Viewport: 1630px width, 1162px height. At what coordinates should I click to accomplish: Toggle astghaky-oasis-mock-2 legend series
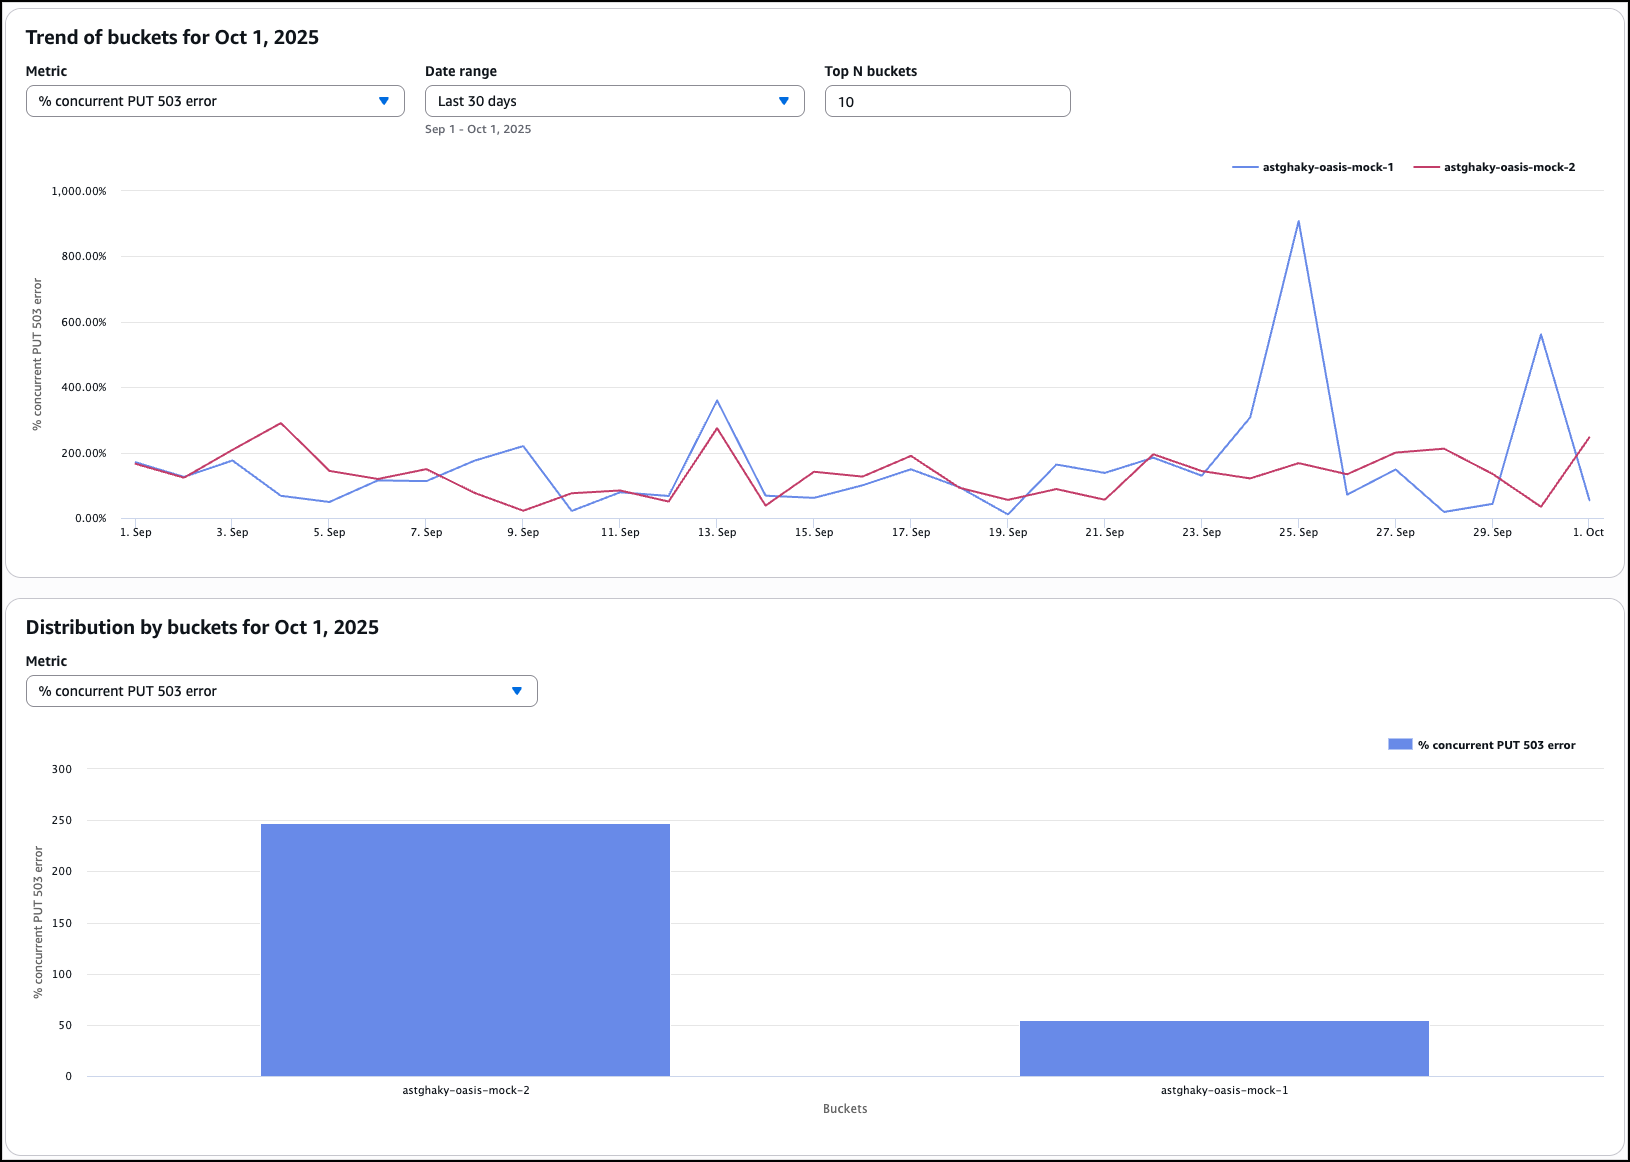1509,167
